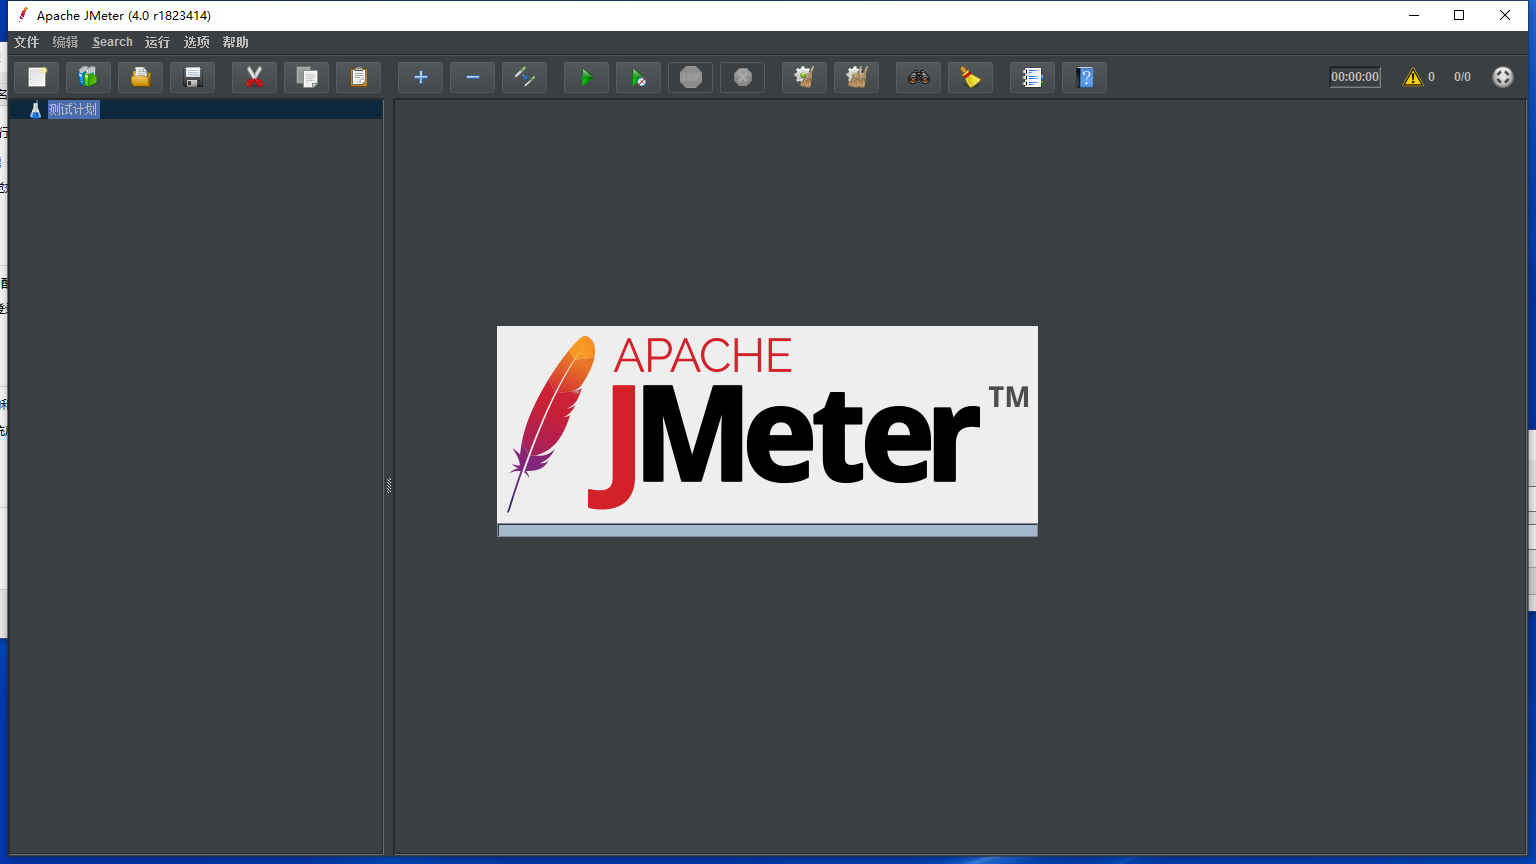Click the Toggle enable/disable toolbar icon
The width and height of the screenshot is (1536, 864).
point(525,77)
